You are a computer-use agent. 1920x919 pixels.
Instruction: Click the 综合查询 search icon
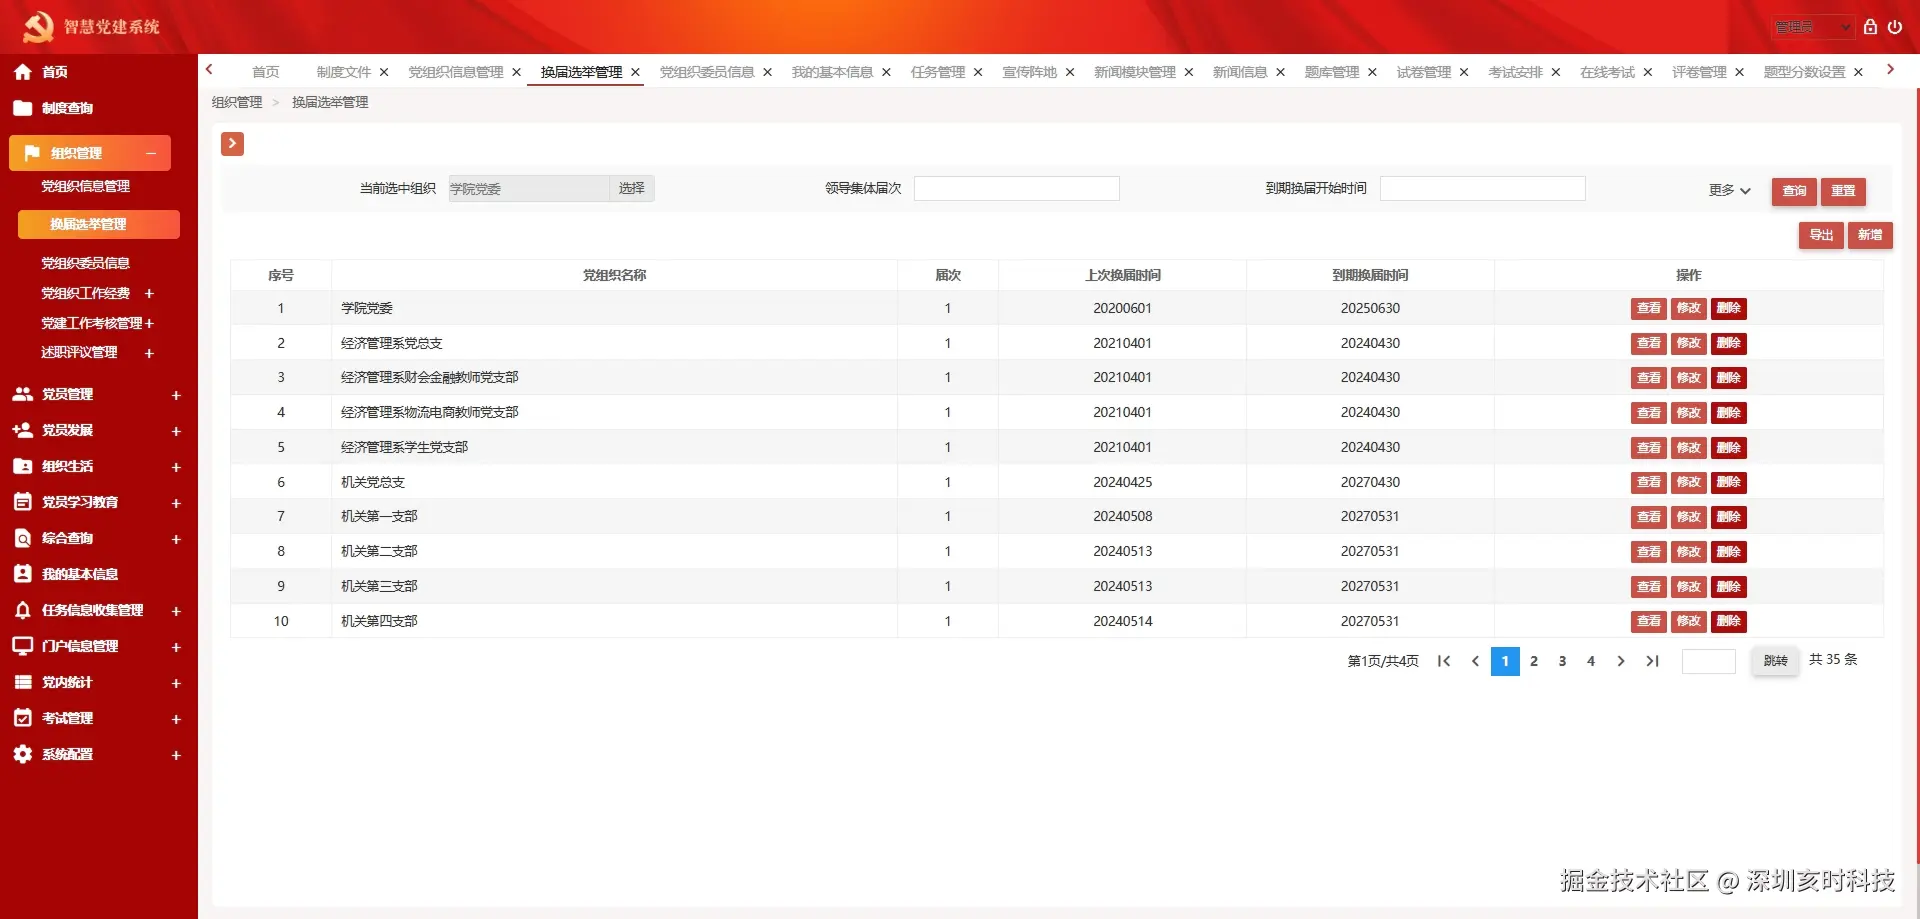coord(22,538)
